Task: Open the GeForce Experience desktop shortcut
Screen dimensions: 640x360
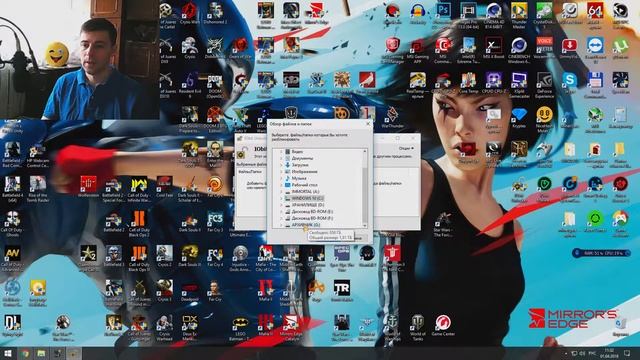Action: [544, 85]
